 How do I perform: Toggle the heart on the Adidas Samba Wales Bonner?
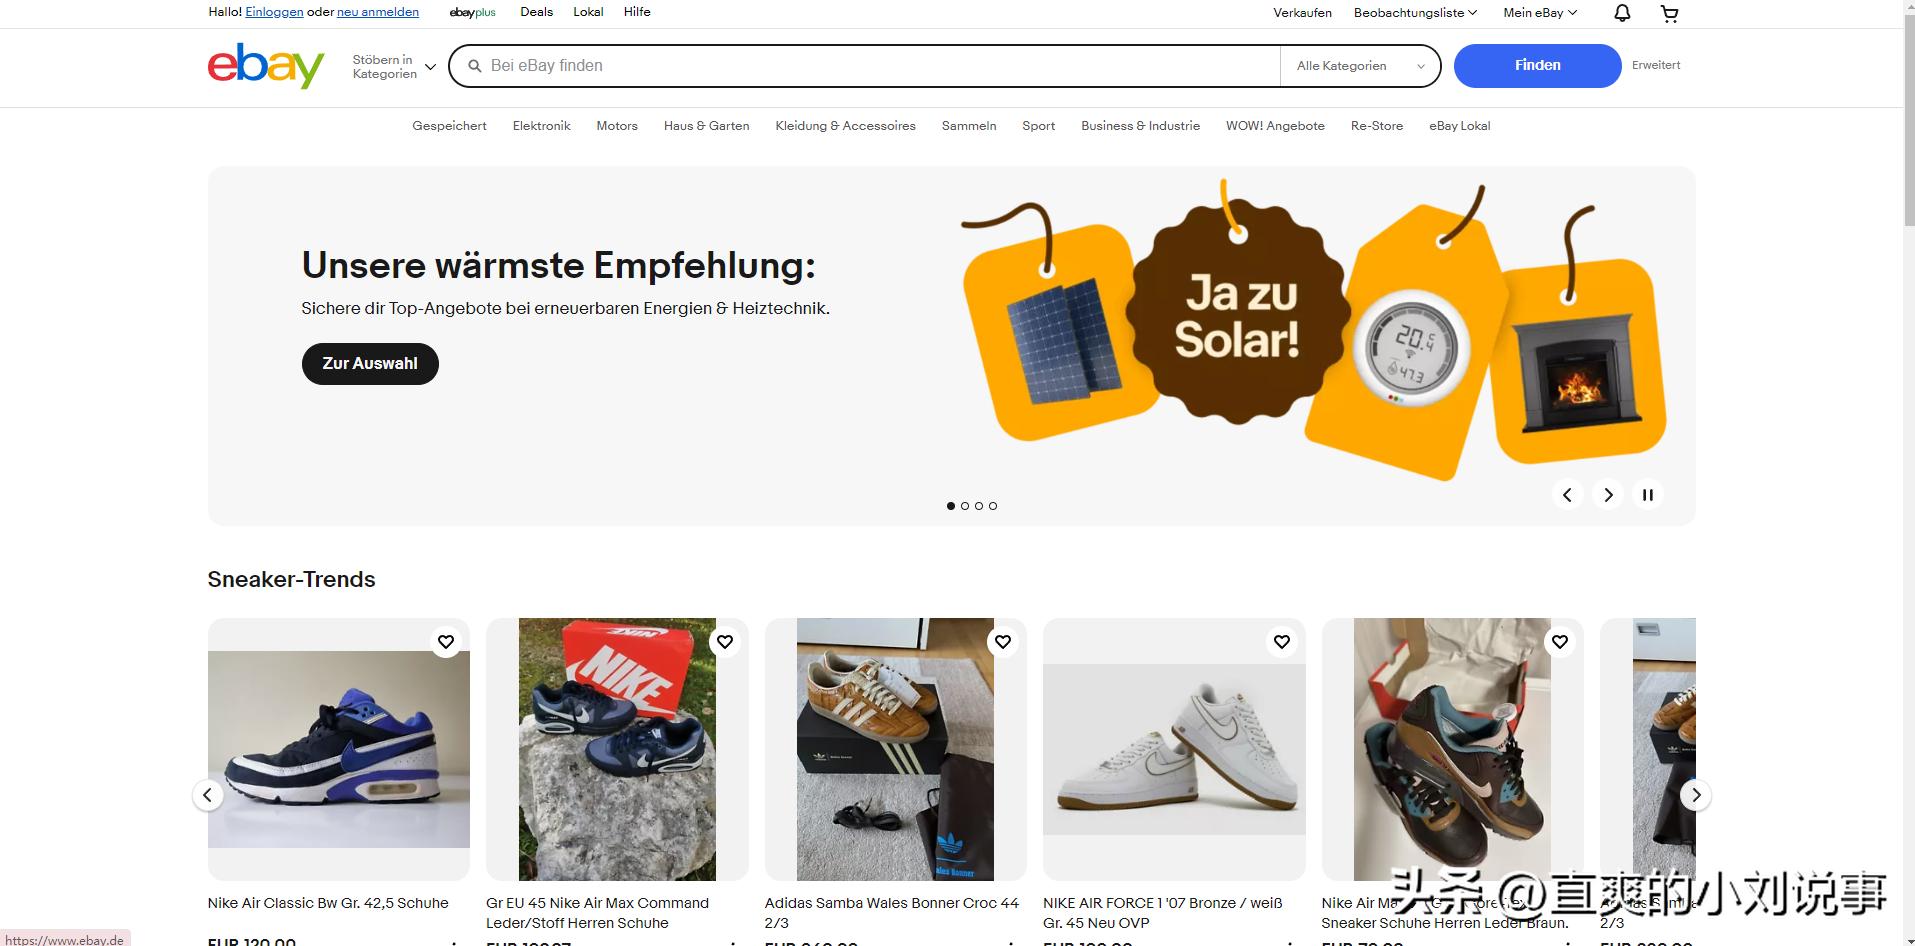click(1003, 642)
